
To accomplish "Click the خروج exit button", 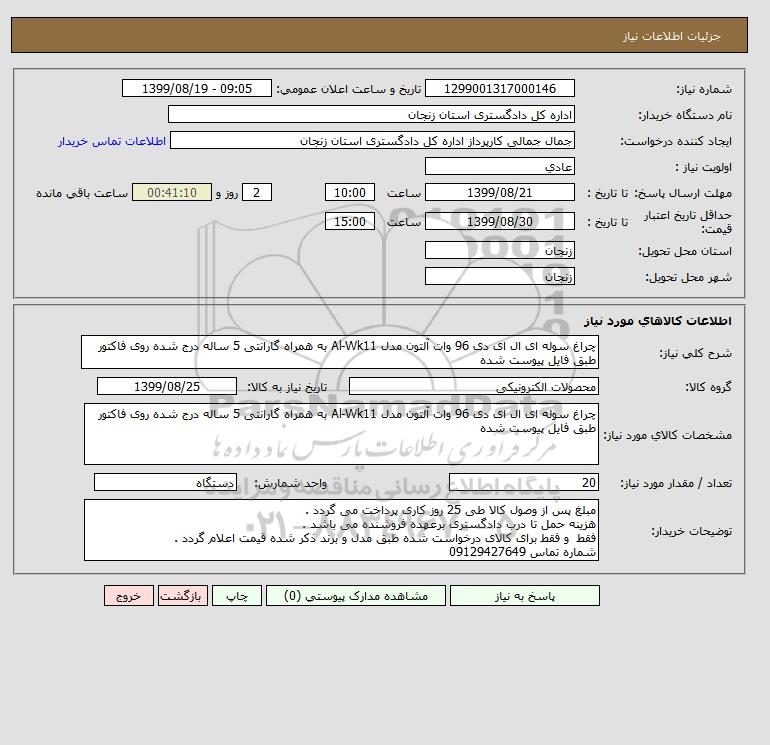I will click(x=129, y=596).
